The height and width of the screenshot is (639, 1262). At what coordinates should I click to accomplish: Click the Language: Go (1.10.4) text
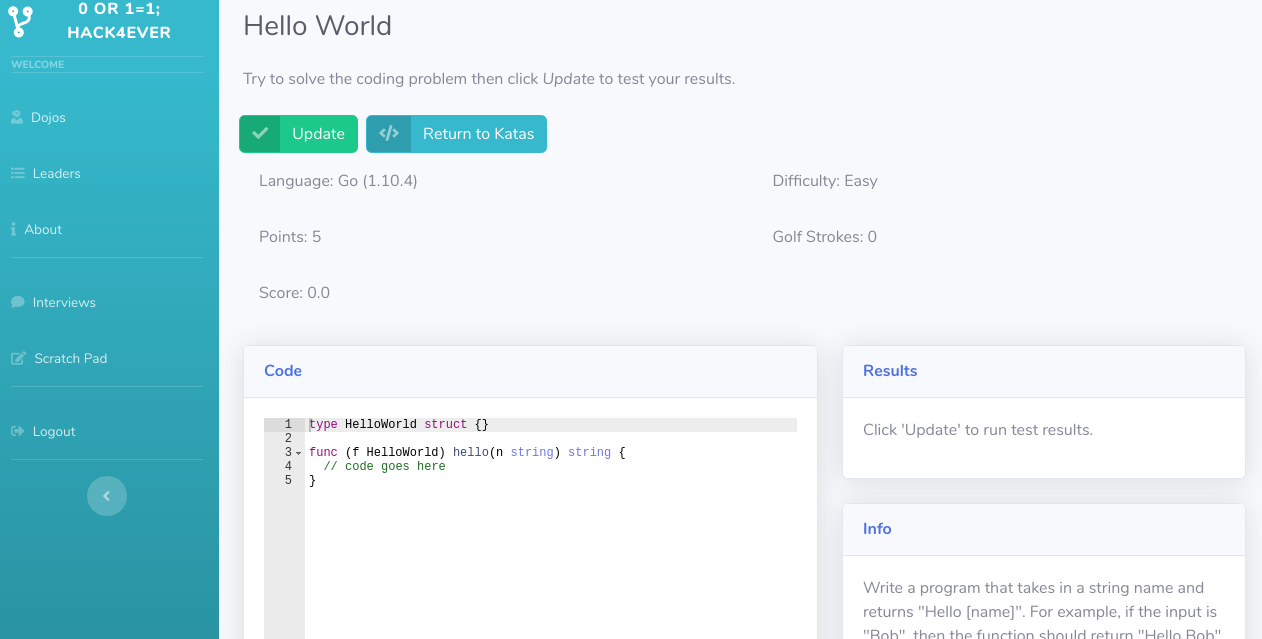coord(338,181)
